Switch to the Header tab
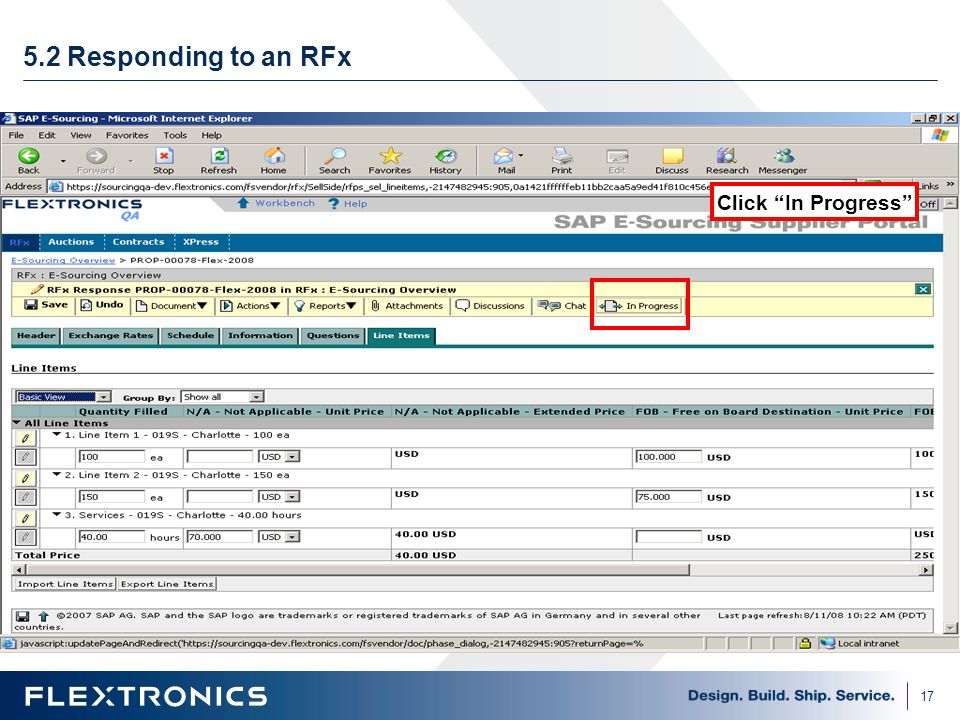This screenshot has width=960, height=720. [36, 336]
